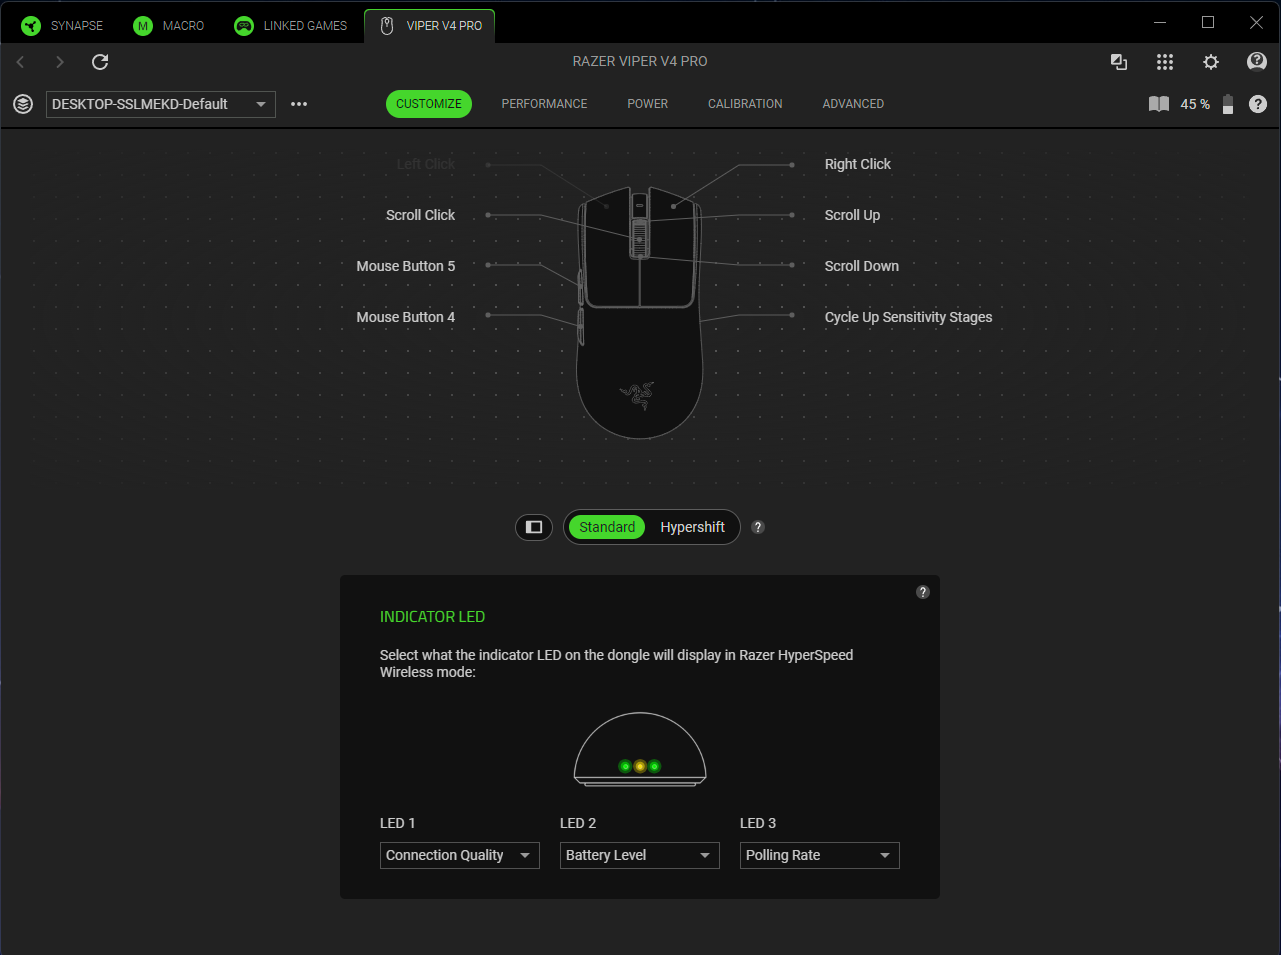
Task: Click the refresh icon
Action: click(100, 62)
